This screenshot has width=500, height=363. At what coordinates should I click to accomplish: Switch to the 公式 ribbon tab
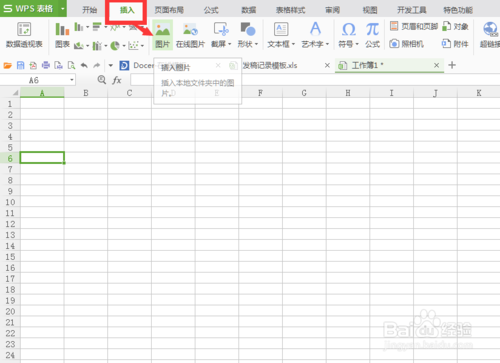[x=211, y=10]
